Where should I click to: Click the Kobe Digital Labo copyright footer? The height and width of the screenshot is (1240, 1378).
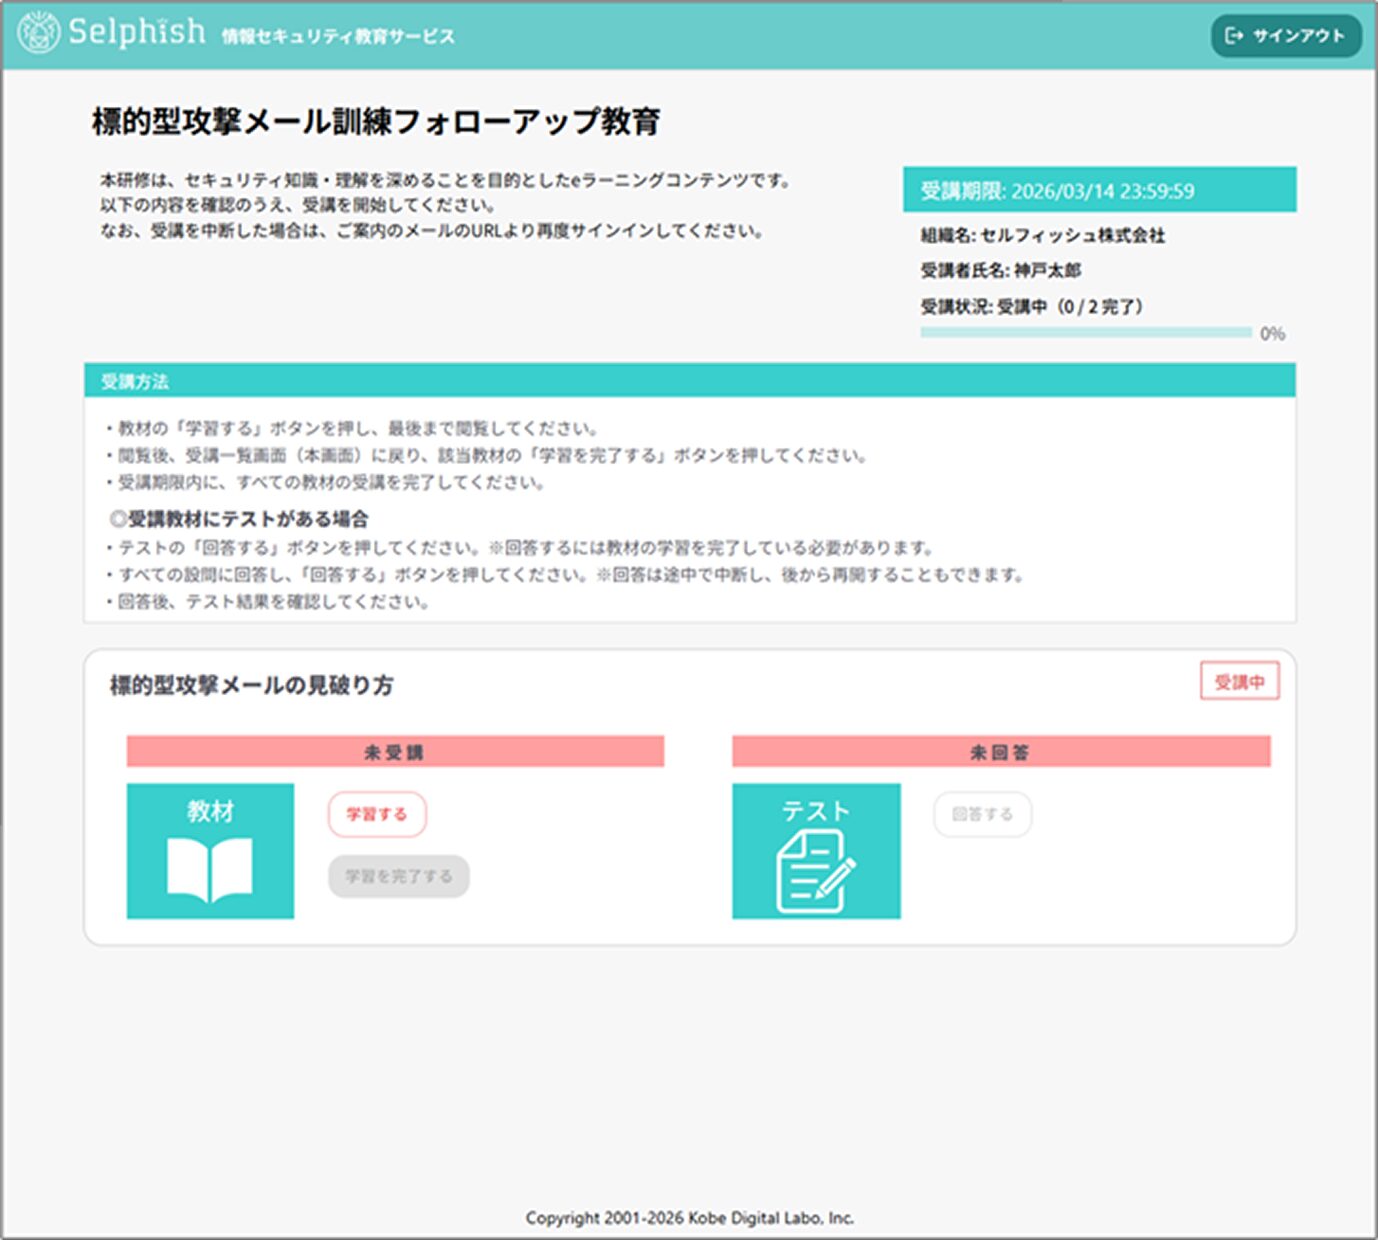pyautogui.click(x=689, y=1217)
